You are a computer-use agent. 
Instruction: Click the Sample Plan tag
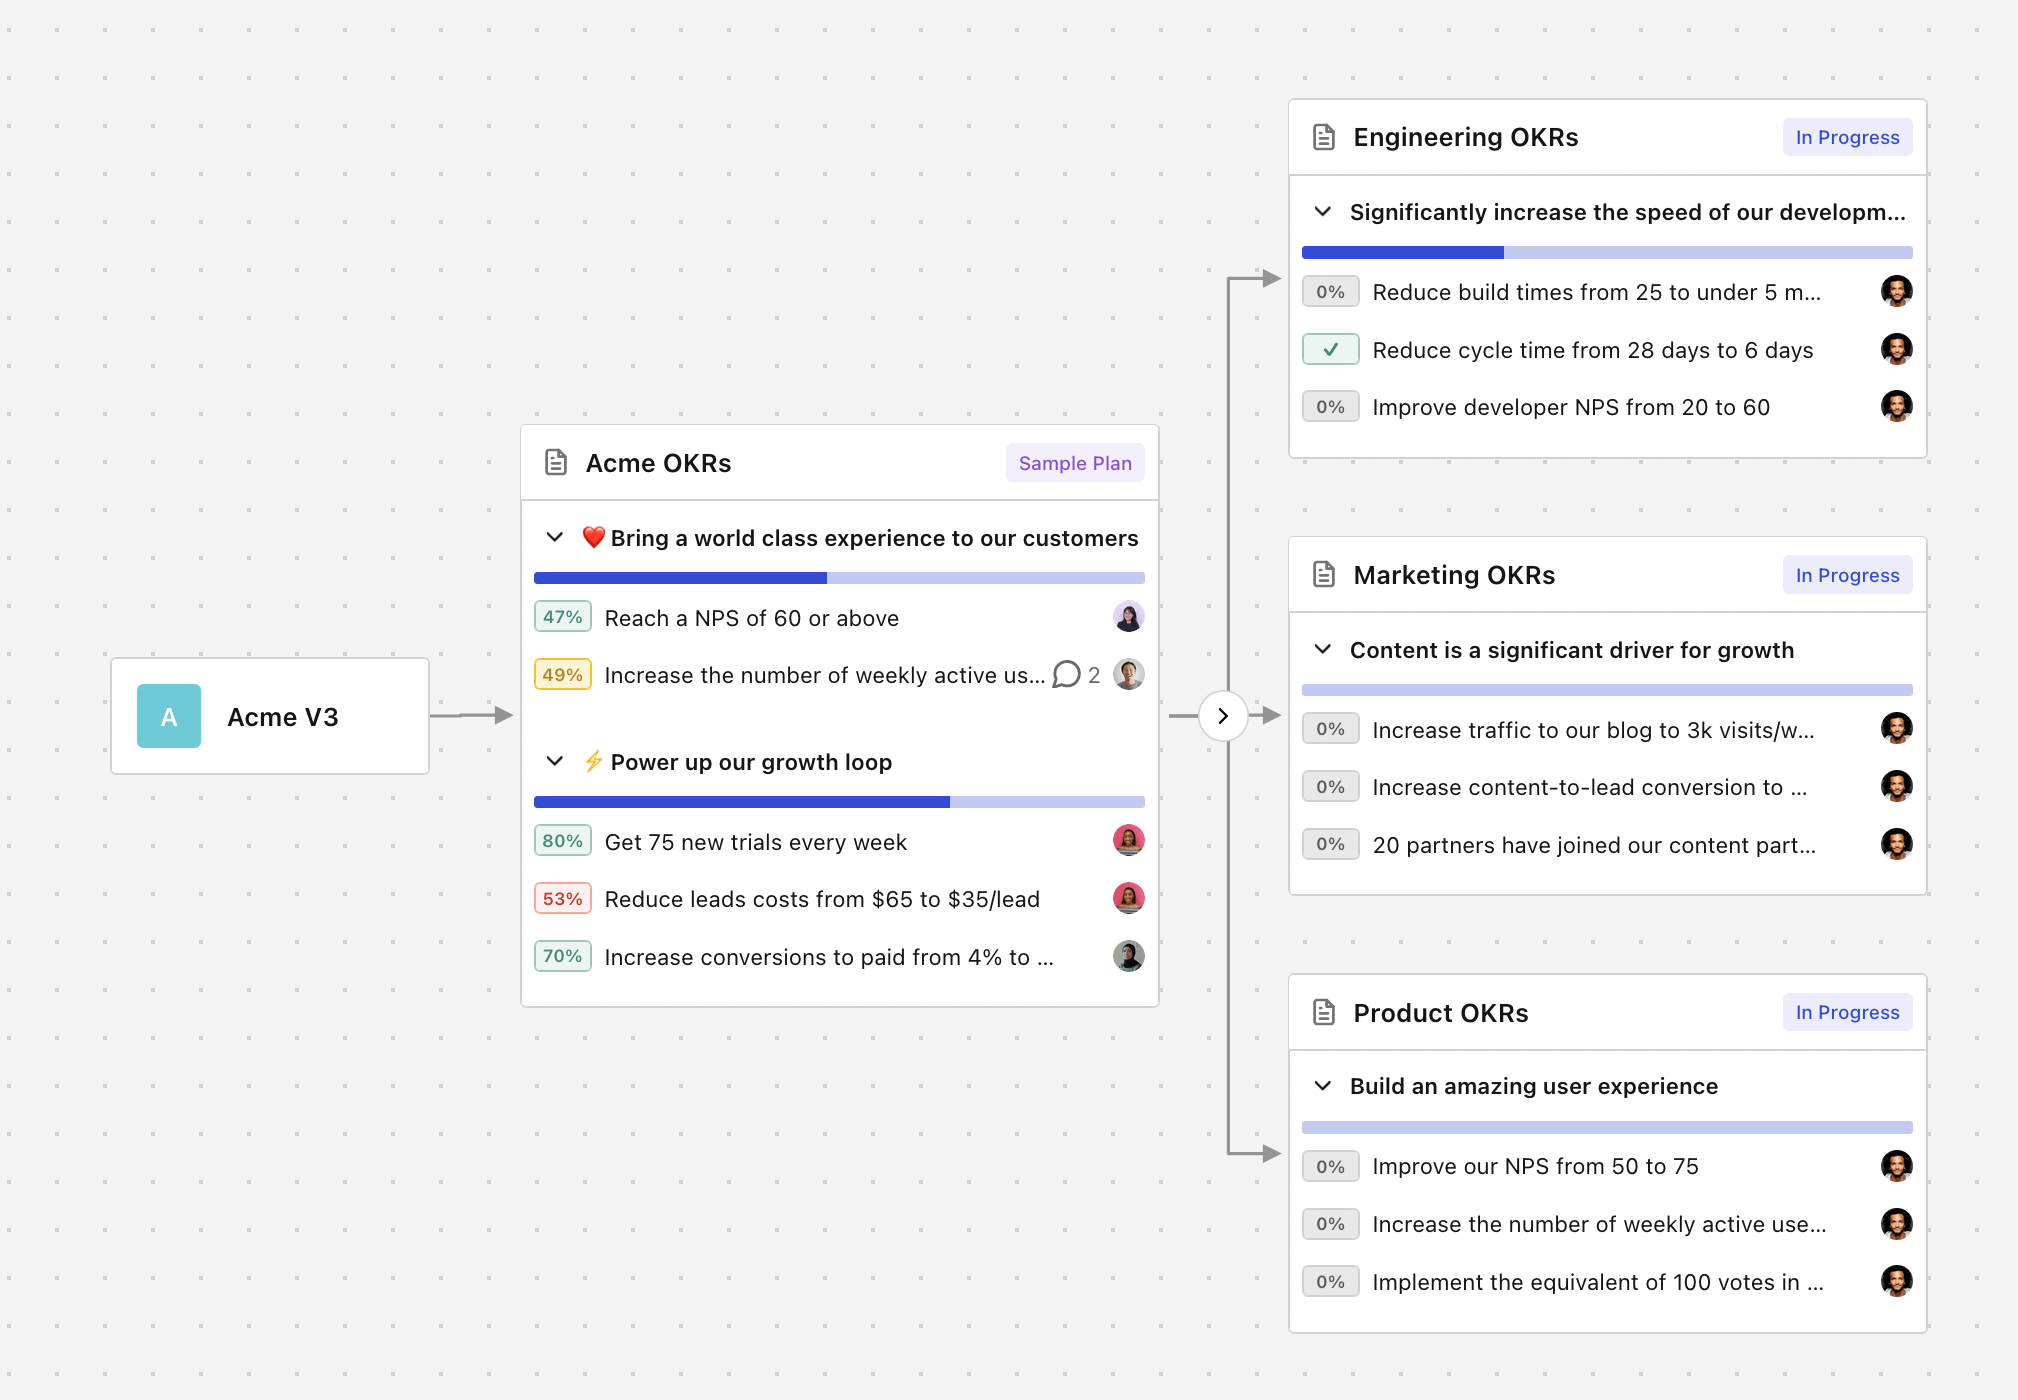pyautogui.click(x=1075, y=463)
